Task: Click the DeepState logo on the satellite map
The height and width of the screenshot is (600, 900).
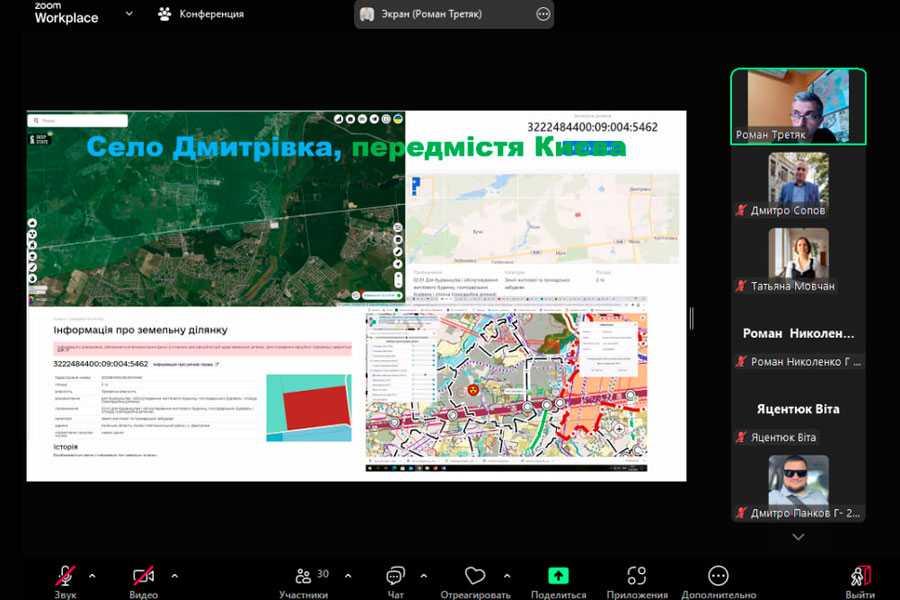Action: pyautogui.click(x=40, y=138)
